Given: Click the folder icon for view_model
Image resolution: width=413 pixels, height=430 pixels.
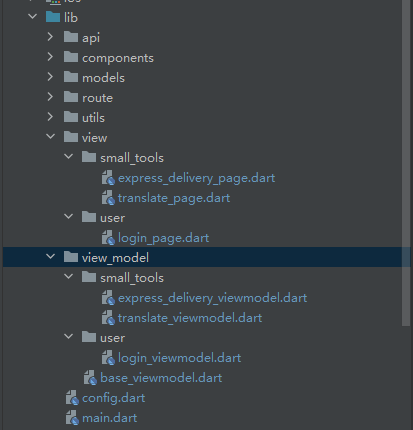Looking at the screenshot, I should [x=71, y=257].
